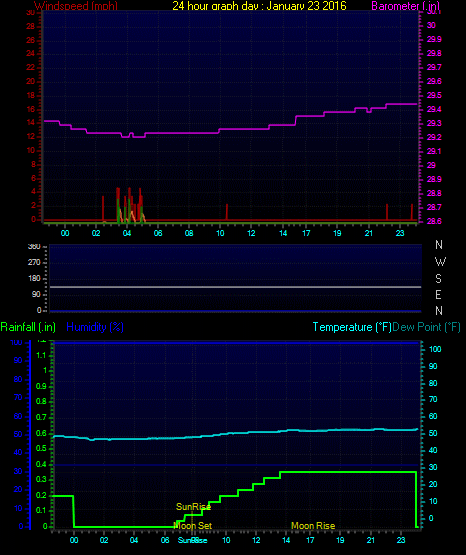Screen dimensions: 466x555
Task: Click the Barometer (in) axis title
Action: coord(405,6)
